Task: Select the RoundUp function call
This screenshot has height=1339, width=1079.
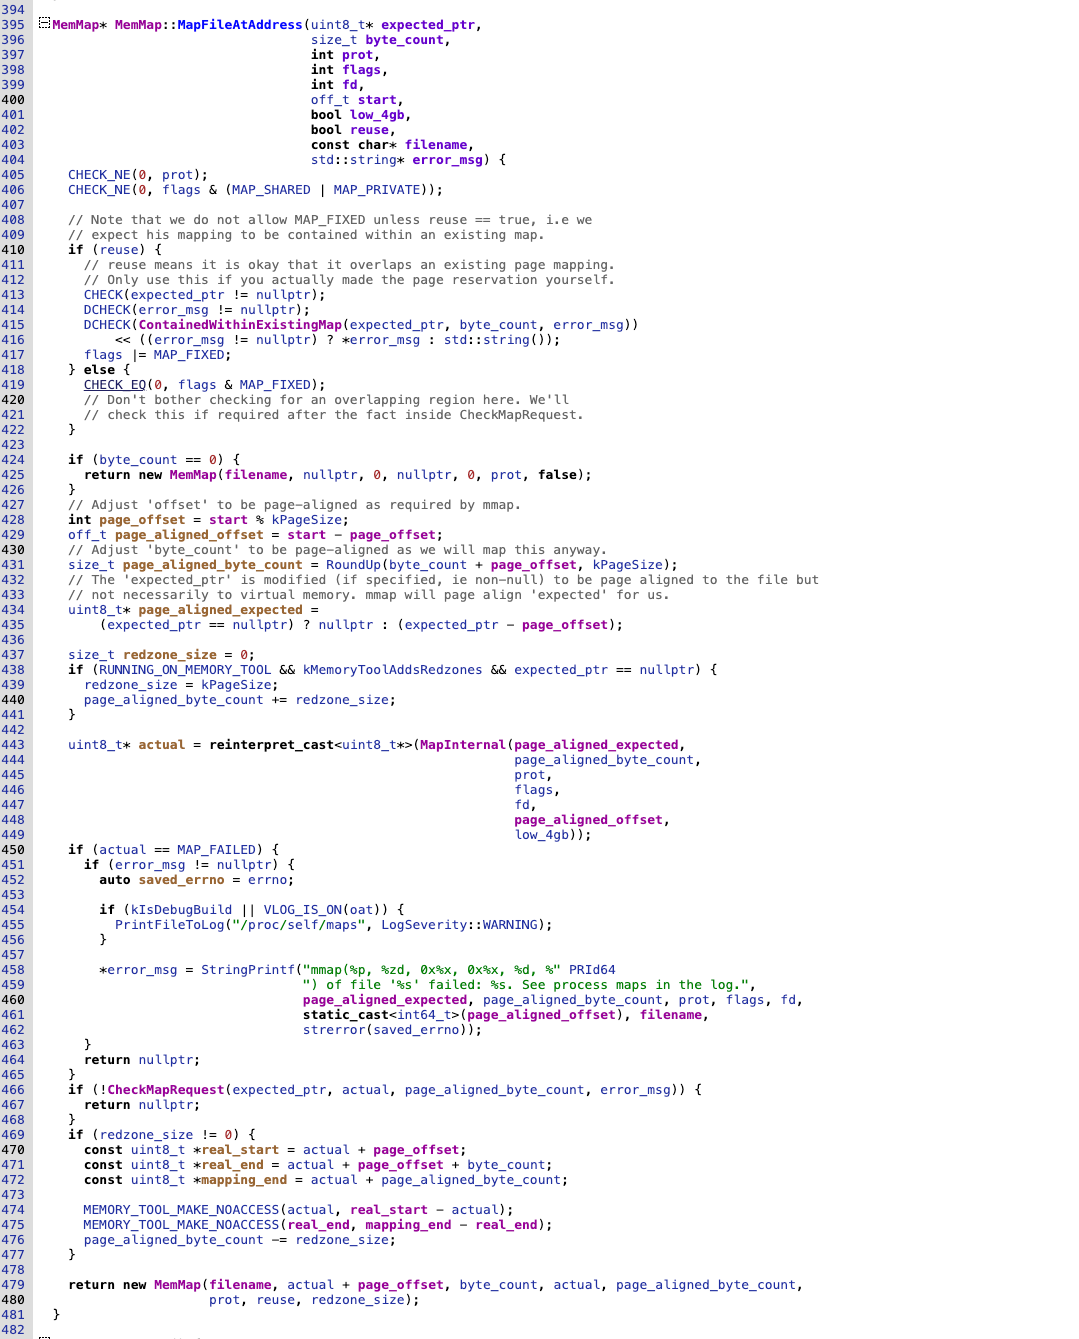Action: coord(353,565)
